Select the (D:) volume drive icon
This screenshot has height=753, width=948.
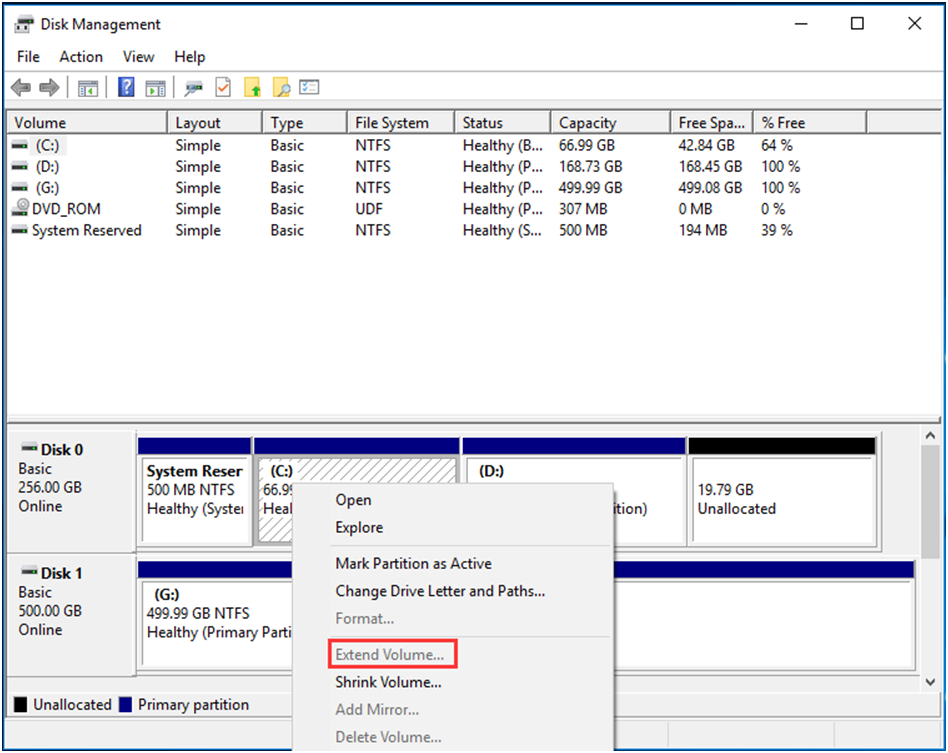(x=20, y=167)
